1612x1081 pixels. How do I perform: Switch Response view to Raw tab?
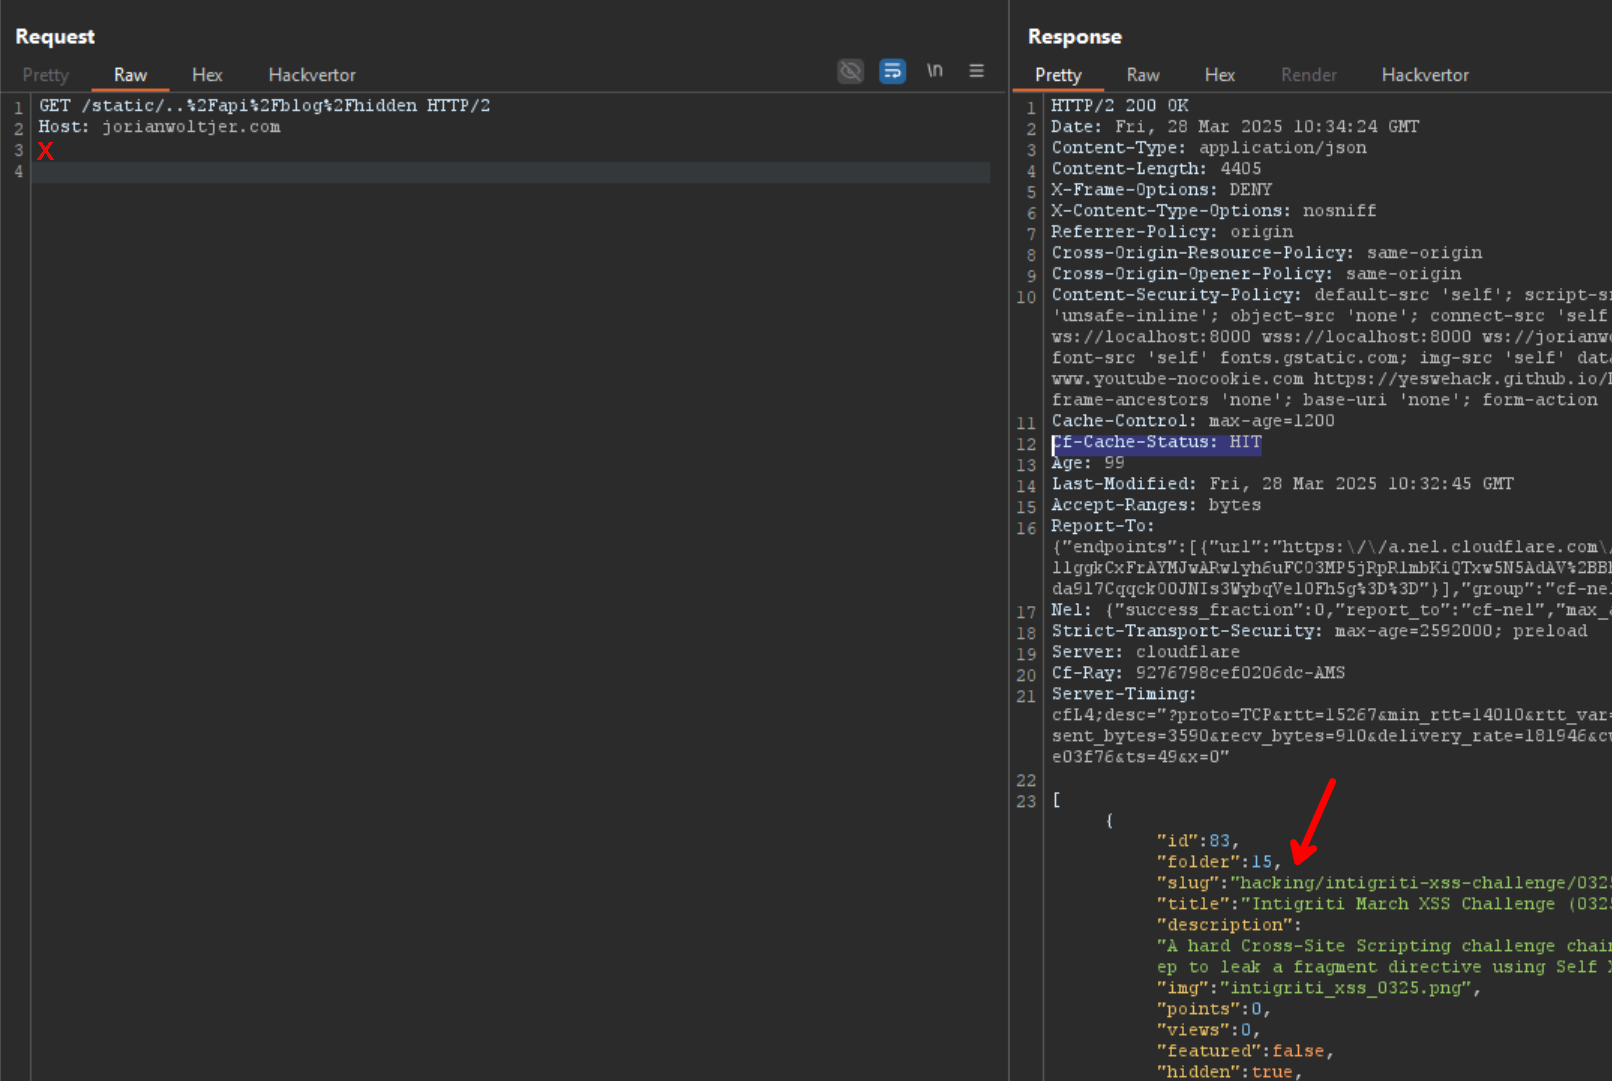[x=1143, y=75]
